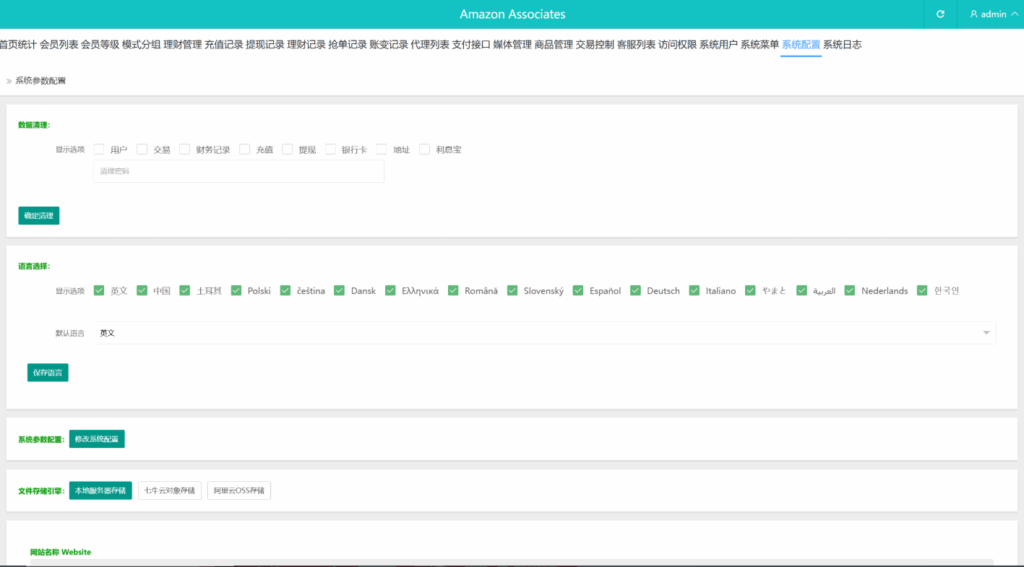Focus the 清理密码 password input field
The width and height of the screenshot is (1024, 567).
[x=238, y=171]
